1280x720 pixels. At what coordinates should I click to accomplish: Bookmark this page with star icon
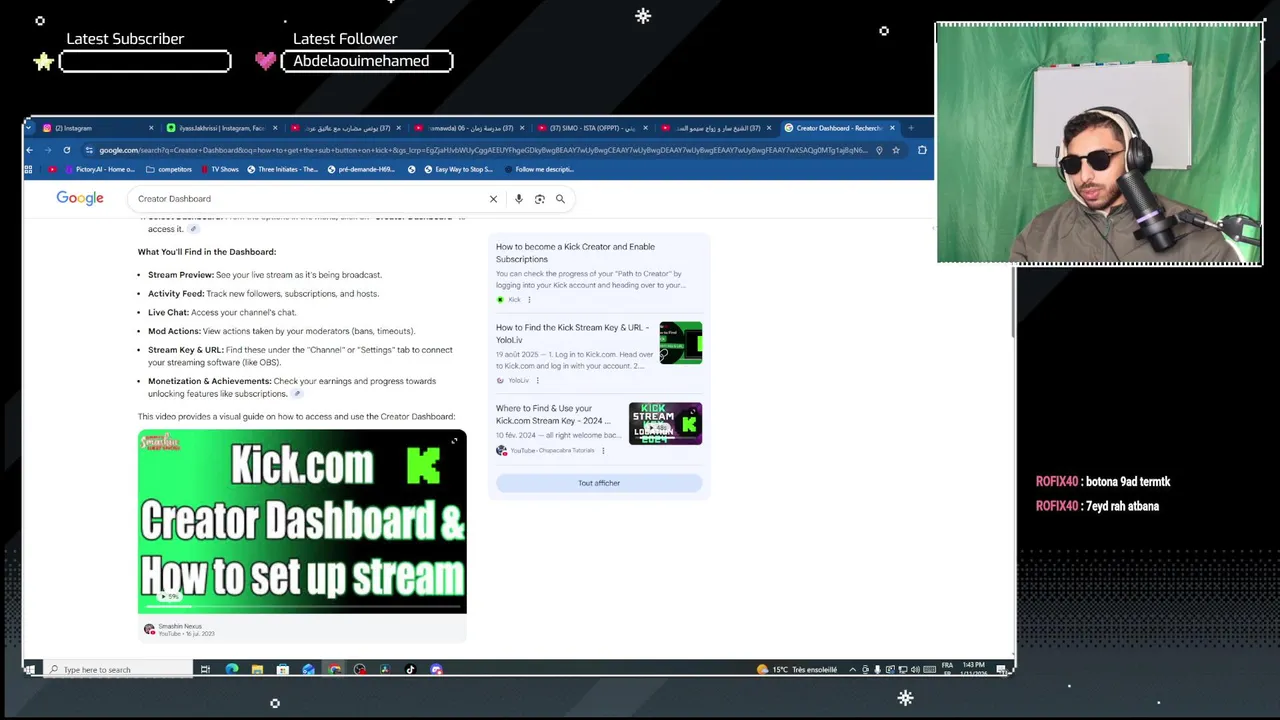[x=896, y=150]
